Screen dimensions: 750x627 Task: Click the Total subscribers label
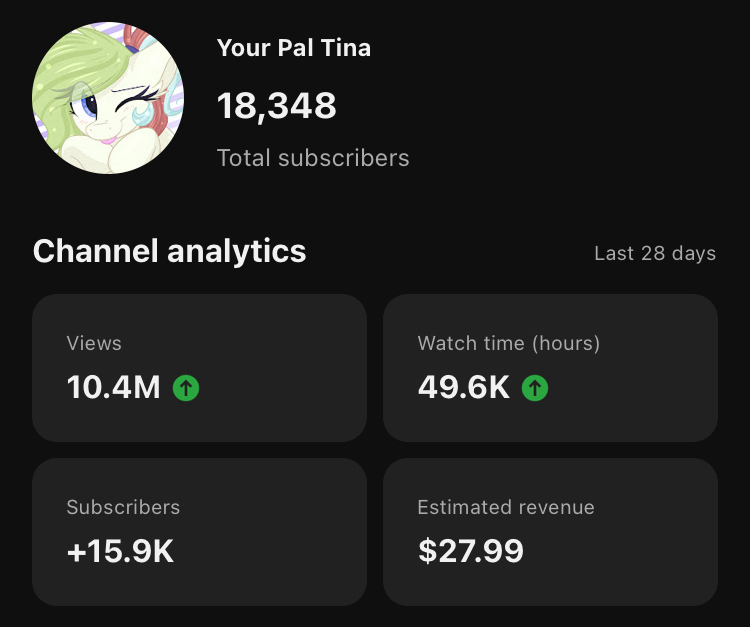pos(313,158)
